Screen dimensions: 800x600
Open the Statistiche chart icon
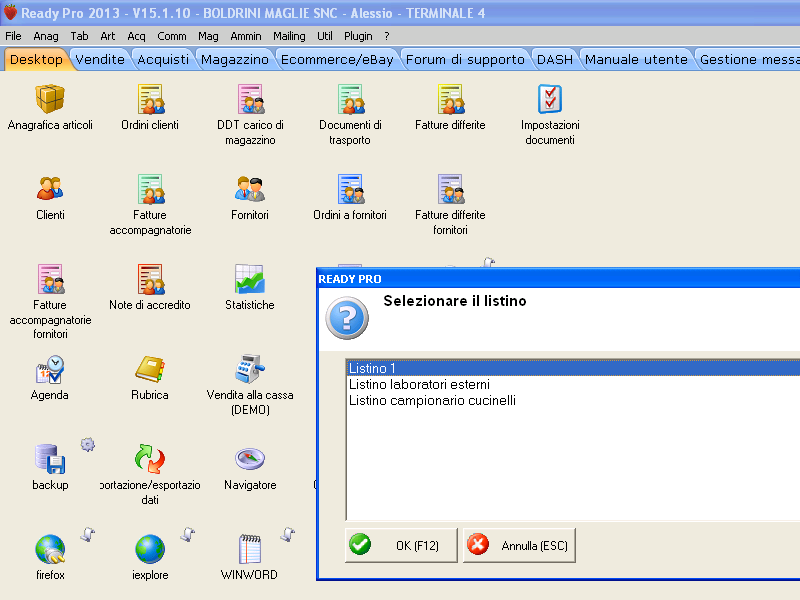click(250, 279)
